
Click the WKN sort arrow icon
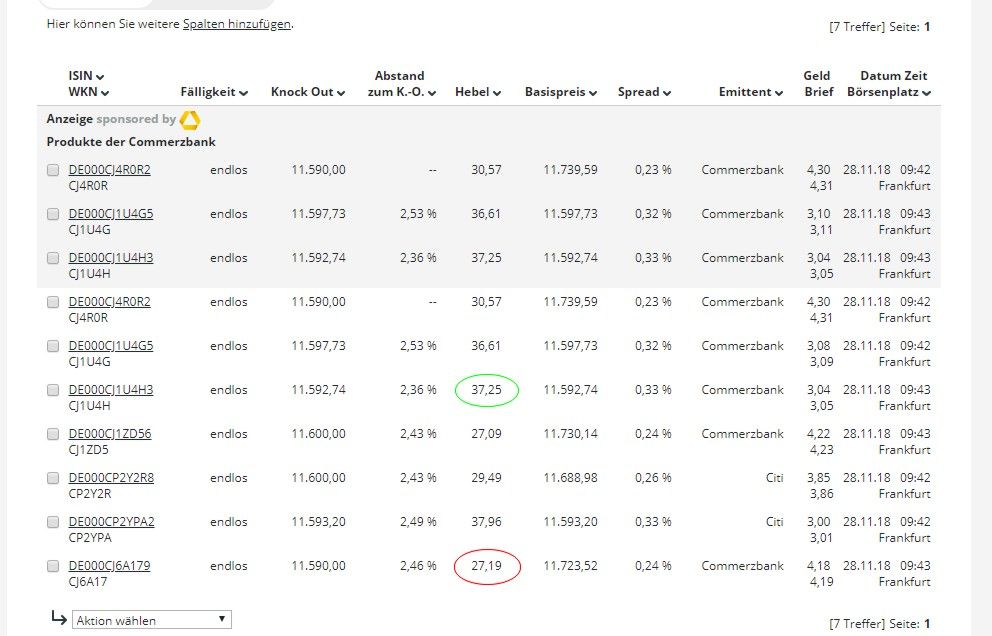click(x=104, y=93)
